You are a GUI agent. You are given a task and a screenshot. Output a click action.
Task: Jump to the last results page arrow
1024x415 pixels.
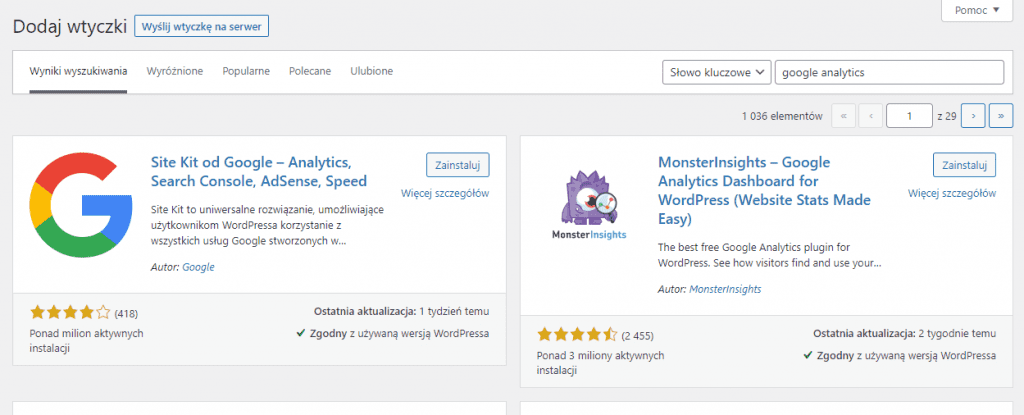pyautogui.click(x=1001, y=116)
